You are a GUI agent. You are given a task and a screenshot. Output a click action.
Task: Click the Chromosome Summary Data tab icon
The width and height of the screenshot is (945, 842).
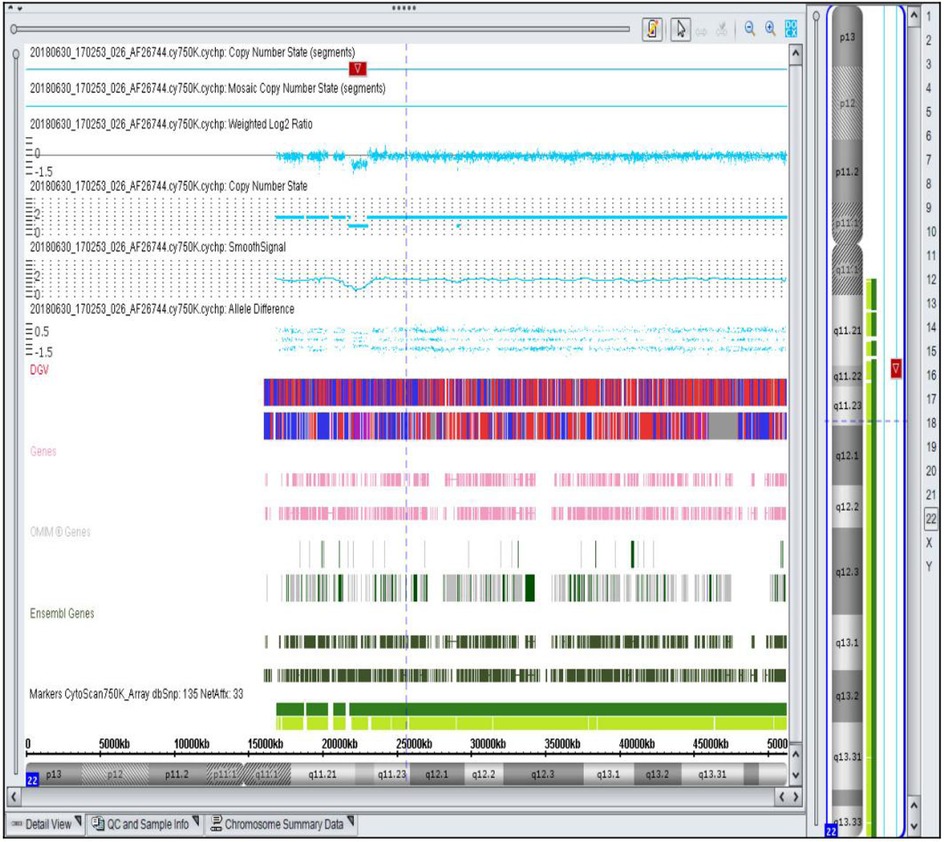tap(216, 823)
